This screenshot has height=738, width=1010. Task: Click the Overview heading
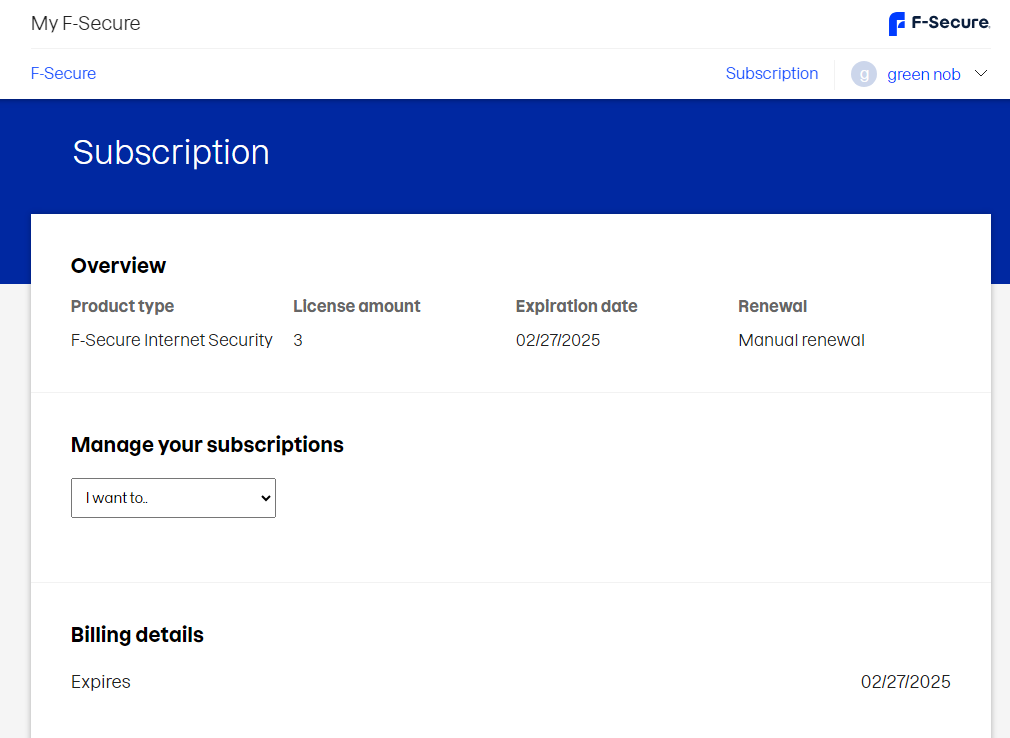pyautogui.click(x=119, y=265)
